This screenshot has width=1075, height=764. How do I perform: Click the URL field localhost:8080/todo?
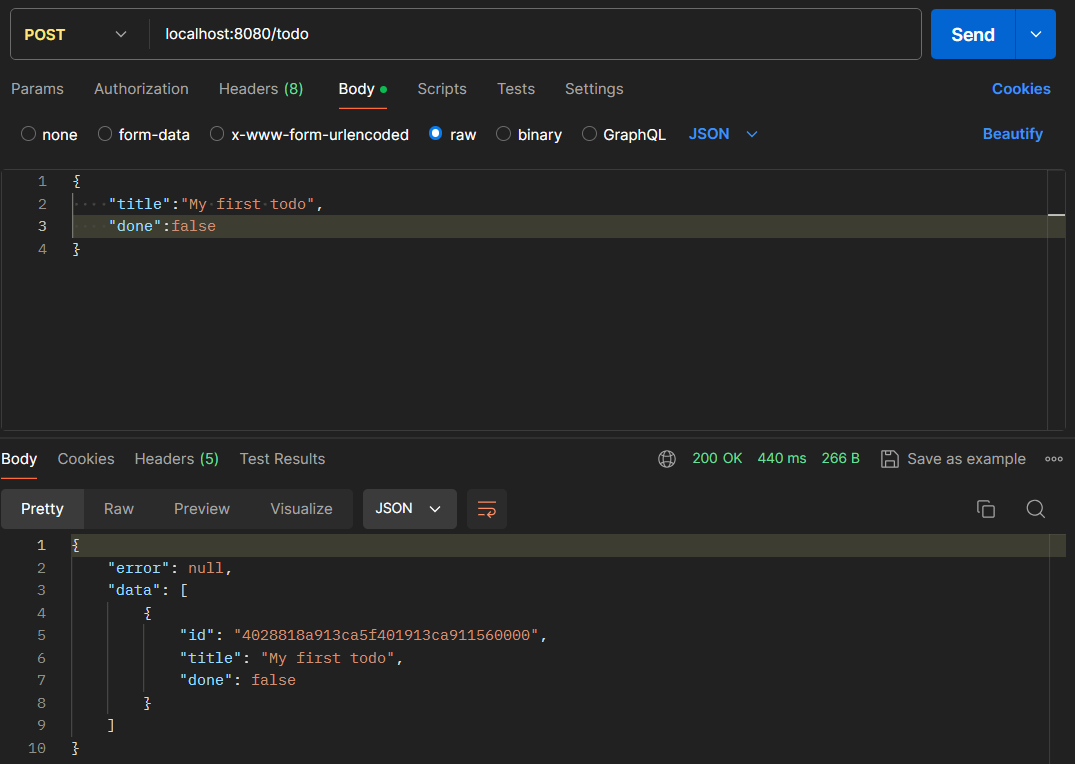[535, 34]
